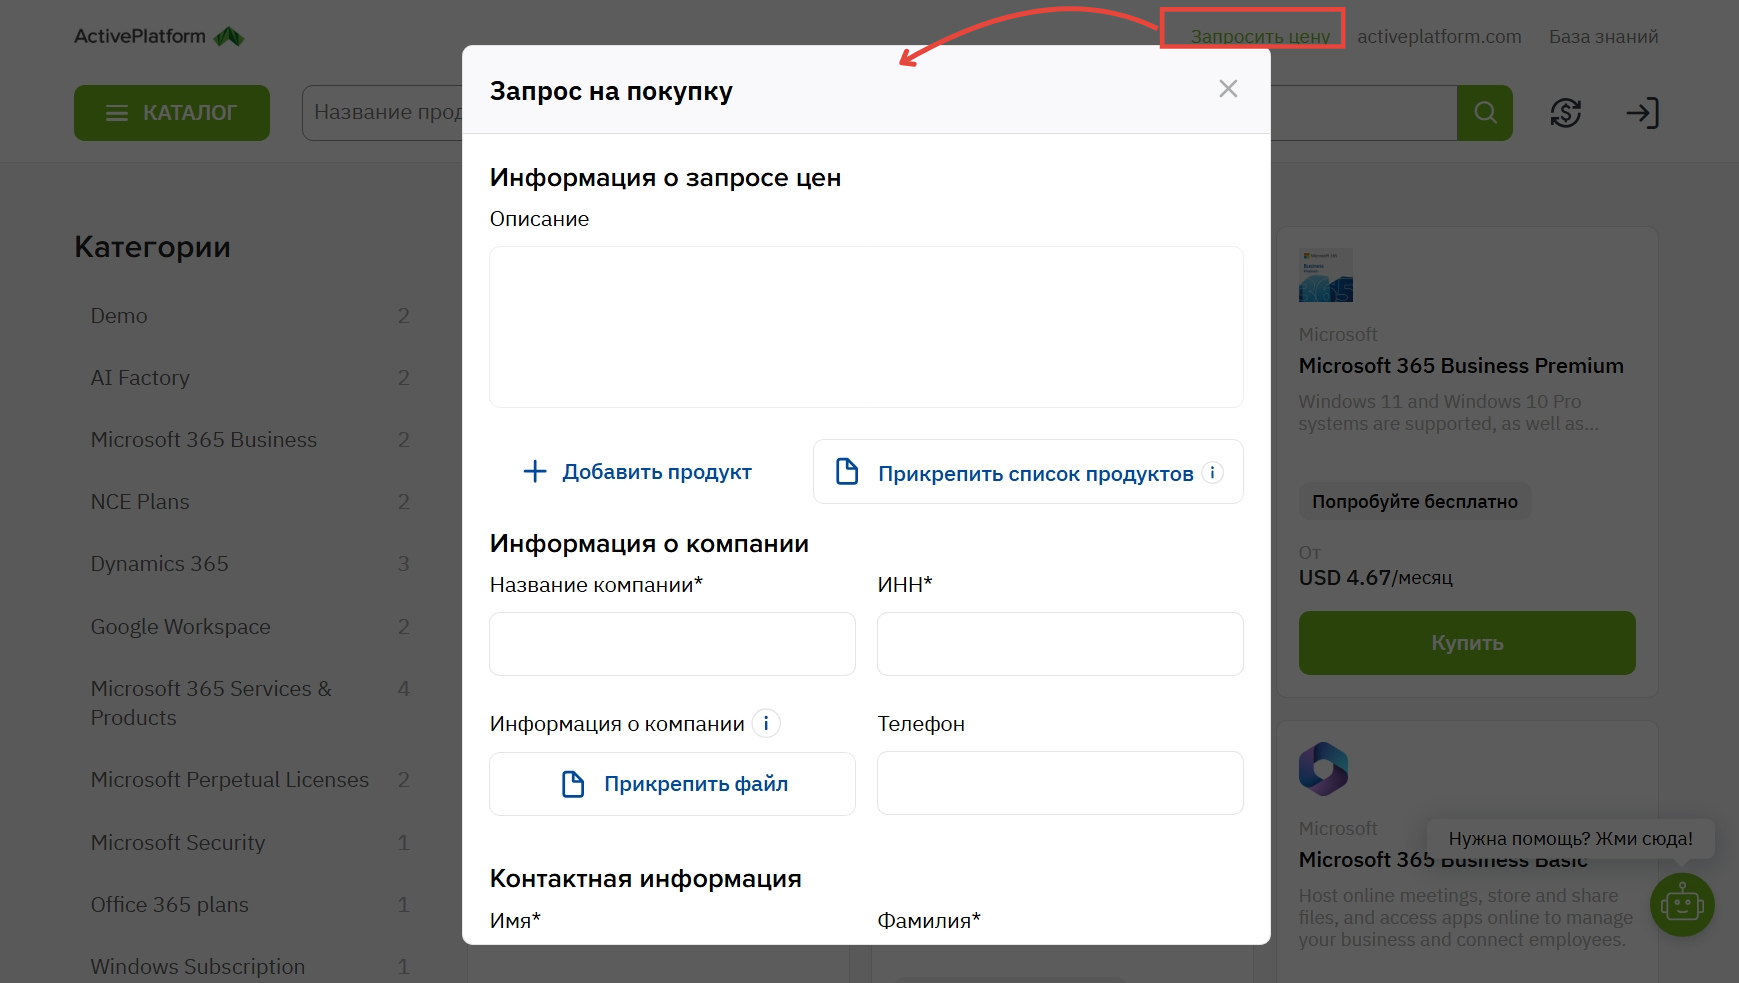Click info icon beside product list attachment

click(x=1212, y=473)
